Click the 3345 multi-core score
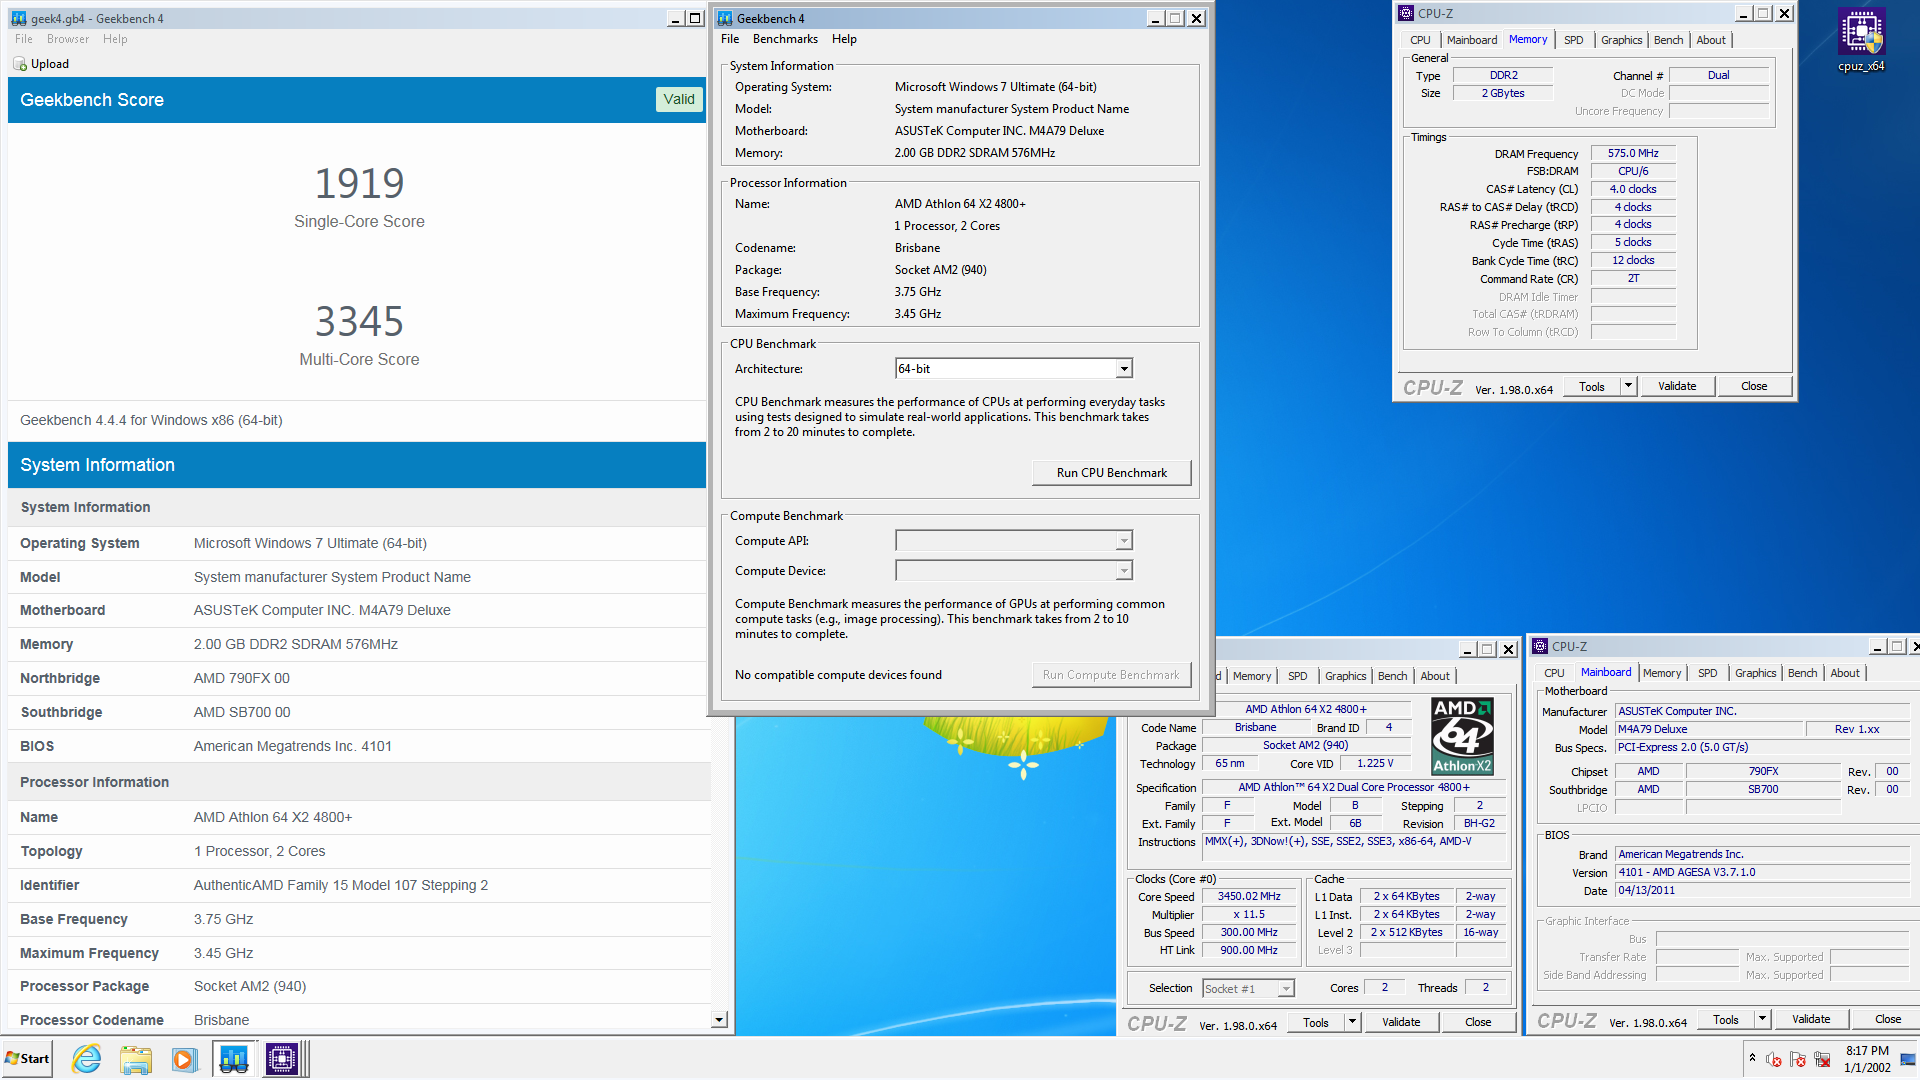The image size is (1920, 1080). [359, 321]
